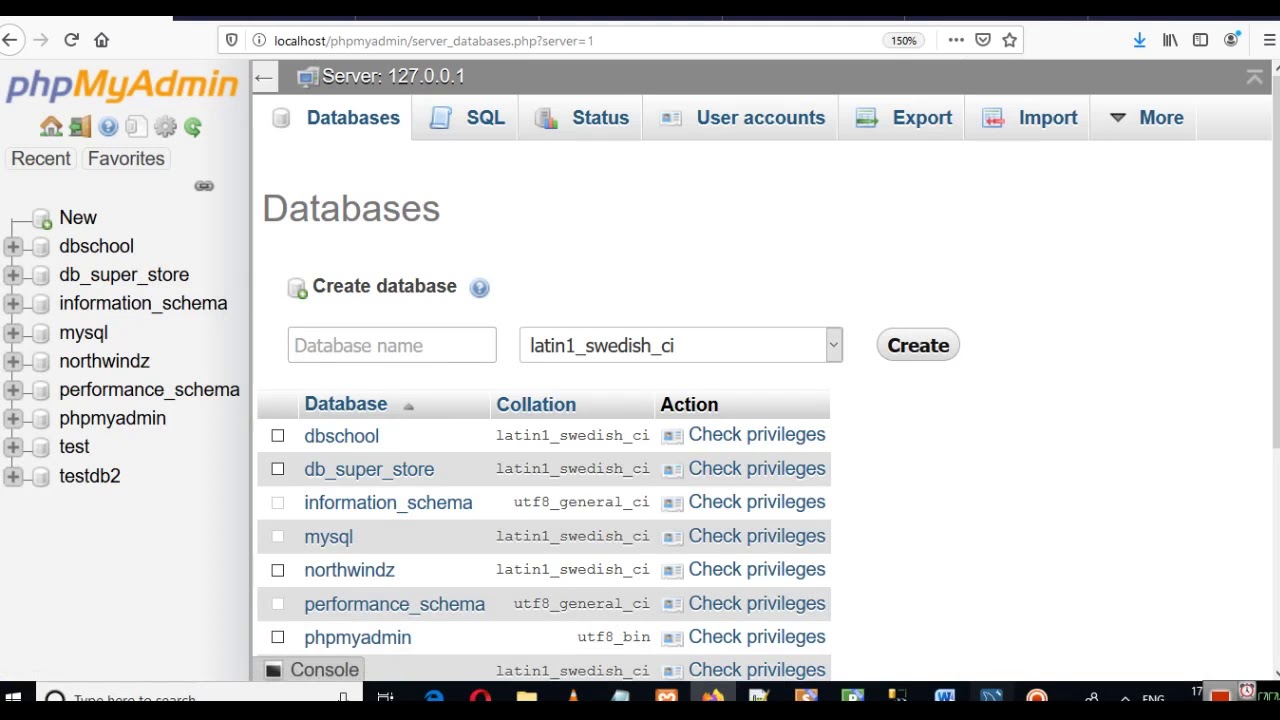This screenshot has height=720, width=1280.
Task: Open the collation dropdown latin1_swedish_ci
Action: coord(681,345)
